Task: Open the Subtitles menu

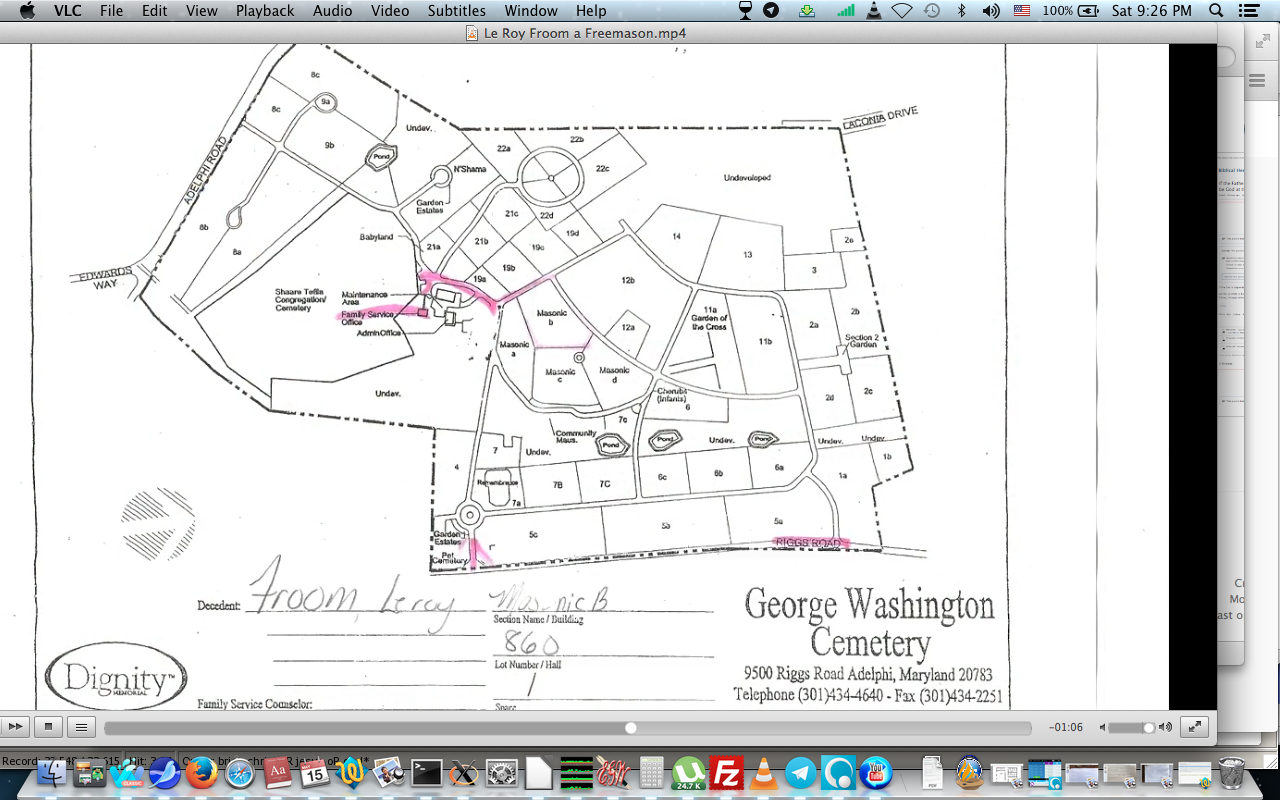Action: pyautogui.click(x=456, y=11)
